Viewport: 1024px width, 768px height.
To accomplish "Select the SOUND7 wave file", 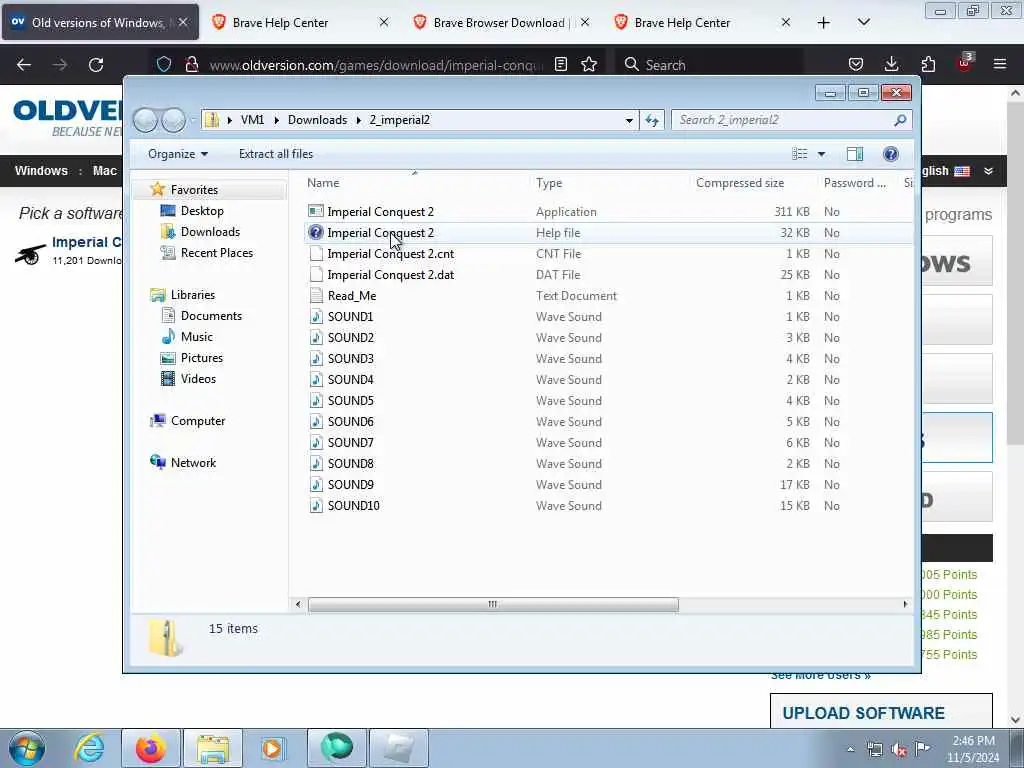I will coord(350,442).
